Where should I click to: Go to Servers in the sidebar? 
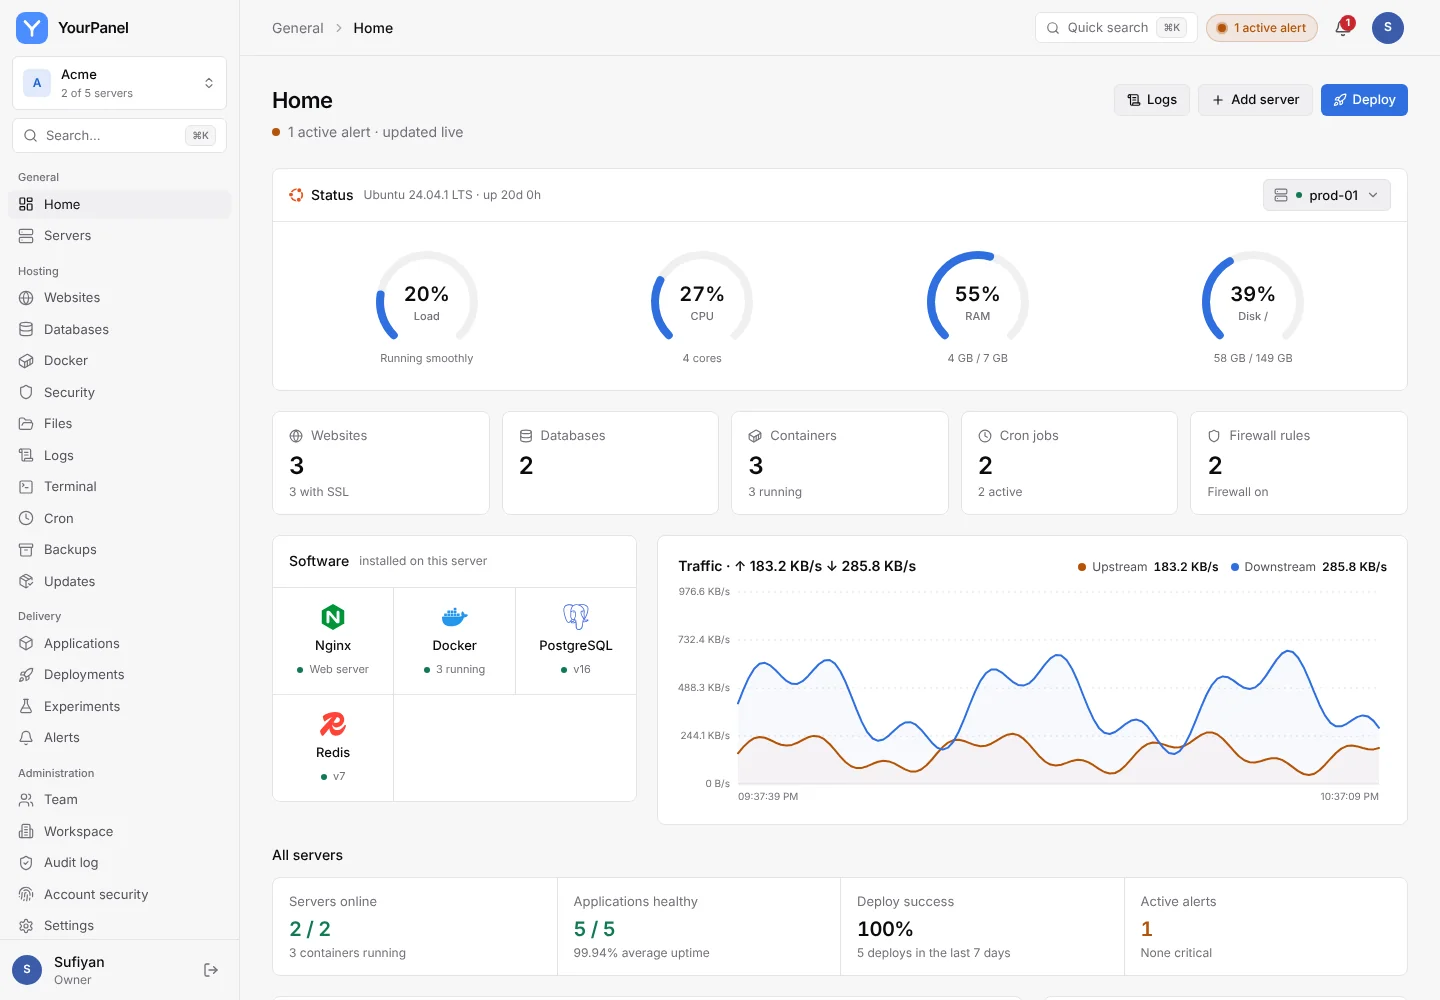(119, 236)
